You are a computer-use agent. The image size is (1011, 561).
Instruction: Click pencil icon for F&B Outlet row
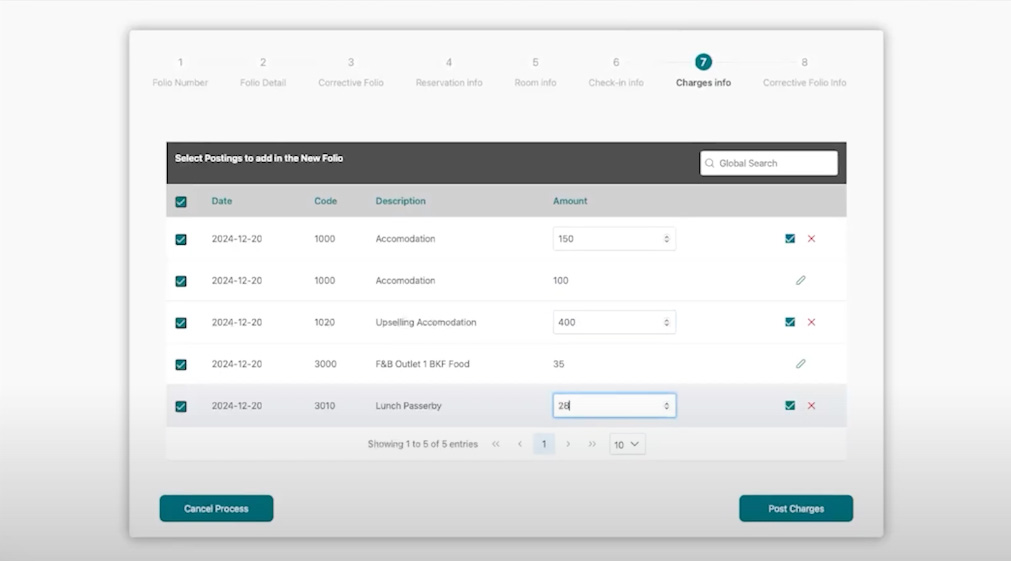point(800,364)
